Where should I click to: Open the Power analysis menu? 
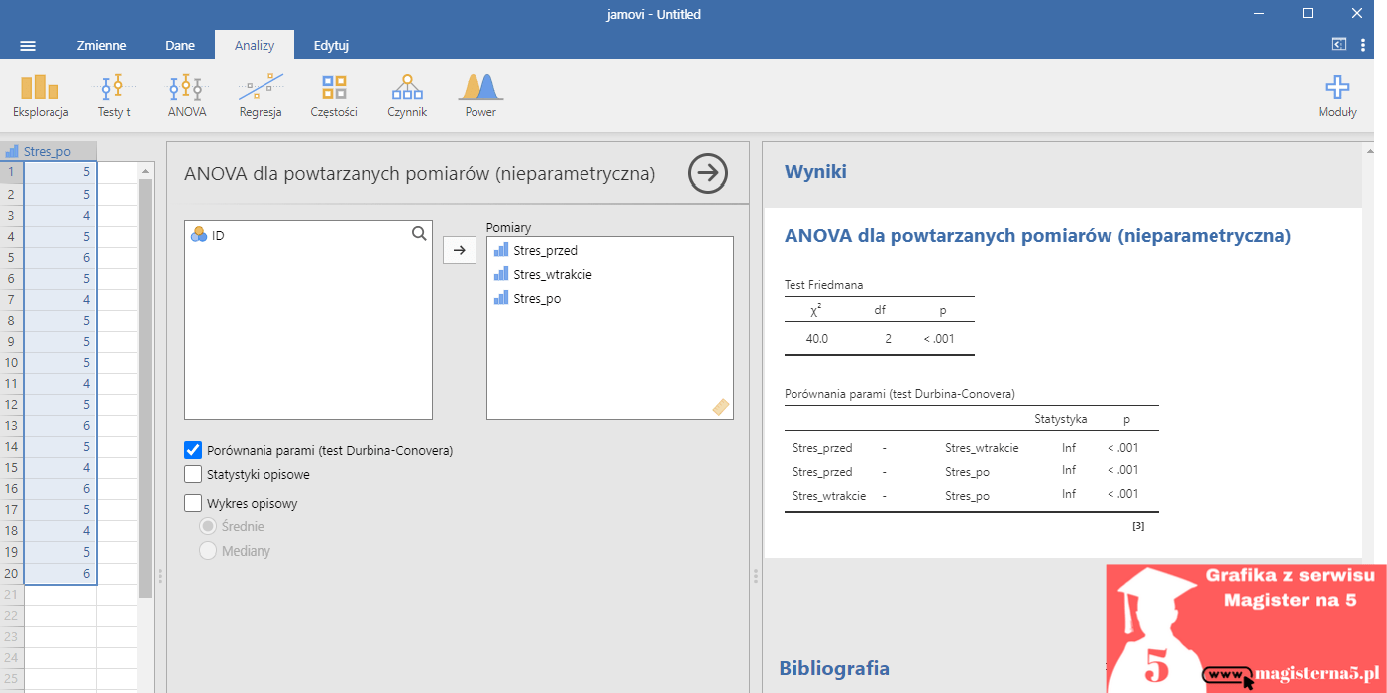point(480,96)
